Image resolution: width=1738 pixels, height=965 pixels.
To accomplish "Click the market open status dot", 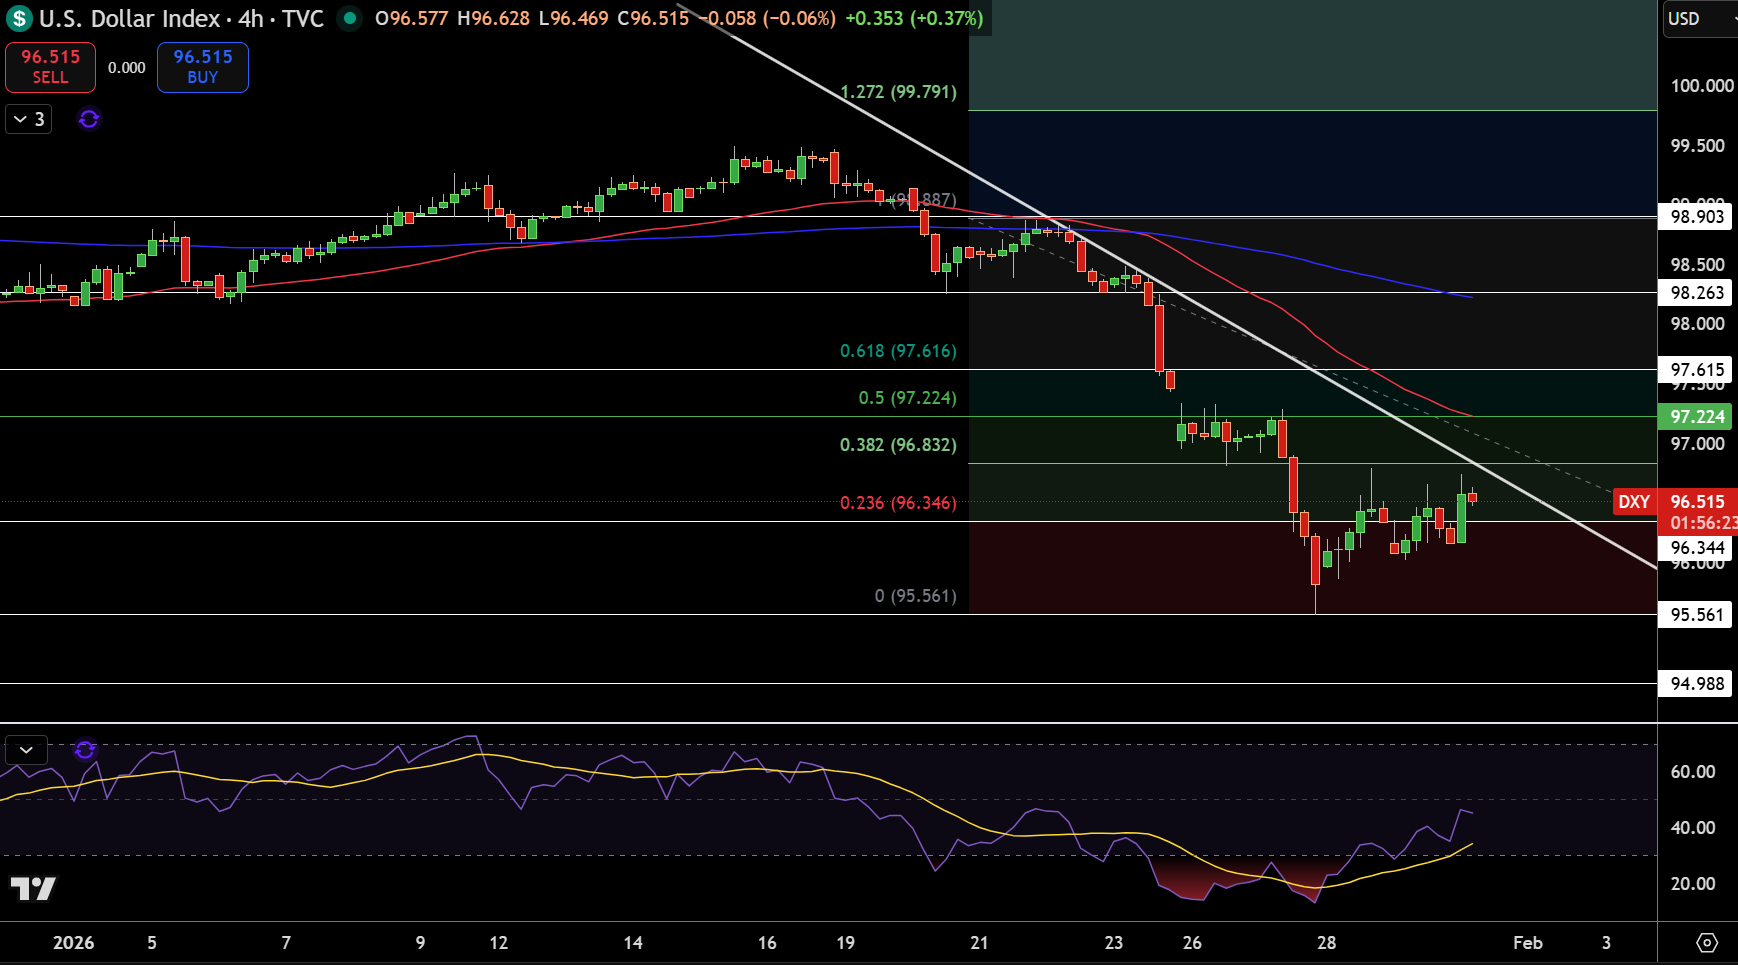I will tap(349, 18).
